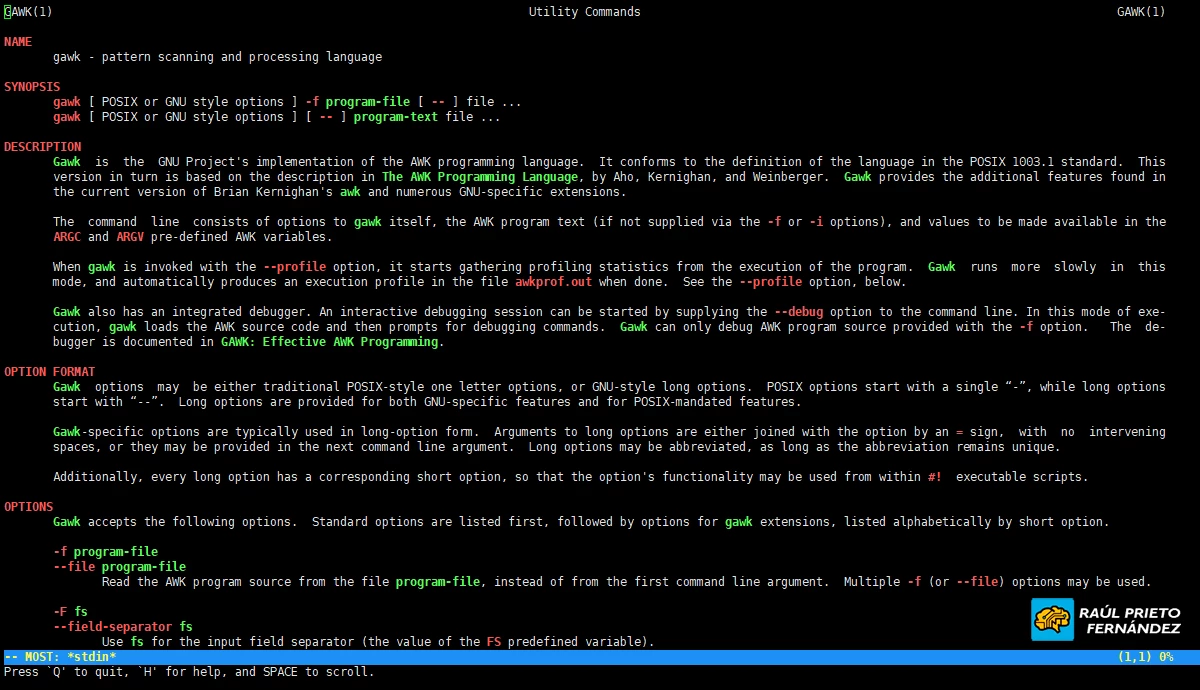Click the MOST: *stdin* status bar label
Screen dimensions: 1200x690
tap(66, 657)
